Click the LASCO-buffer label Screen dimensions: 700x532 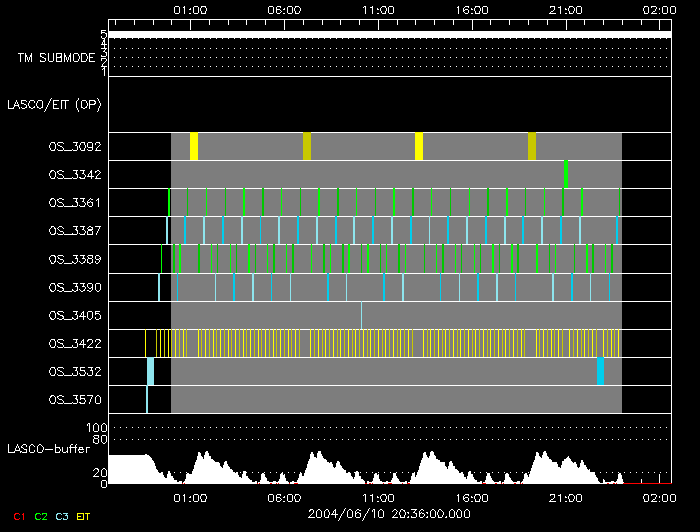49,448
